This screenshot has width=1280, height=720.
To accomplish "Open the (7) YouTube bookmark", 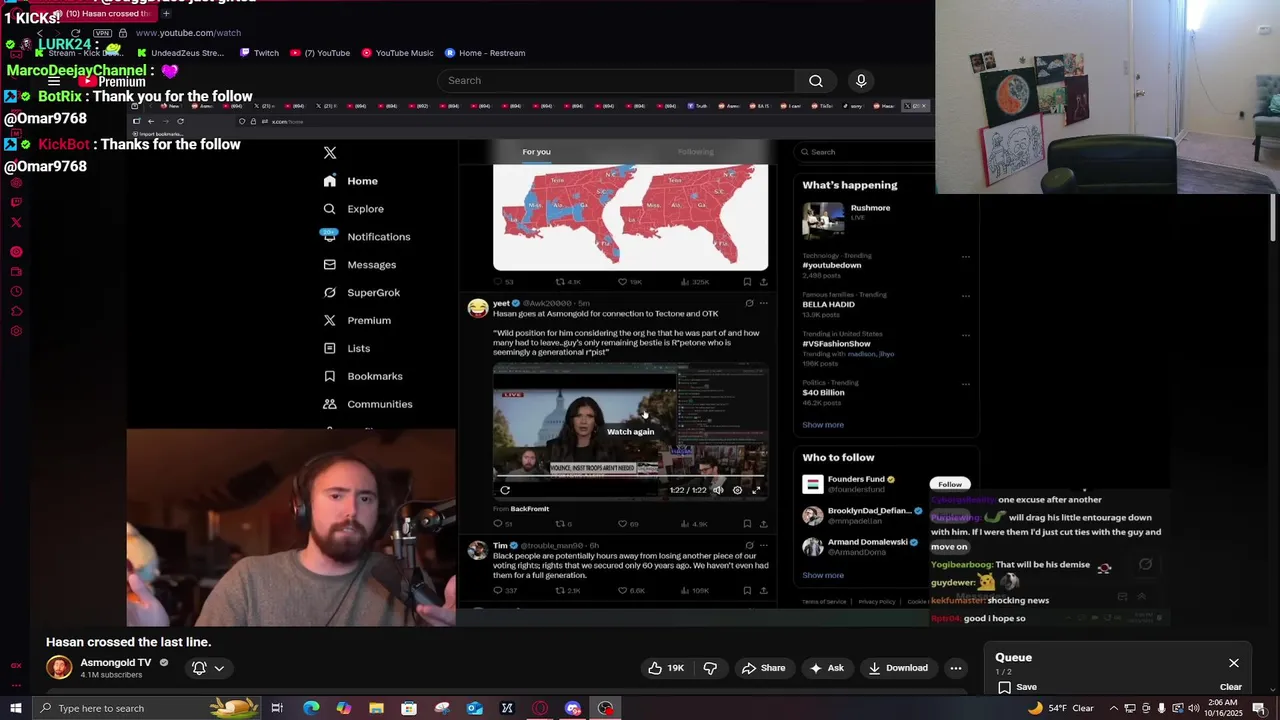I will click(x=321, y=53).
